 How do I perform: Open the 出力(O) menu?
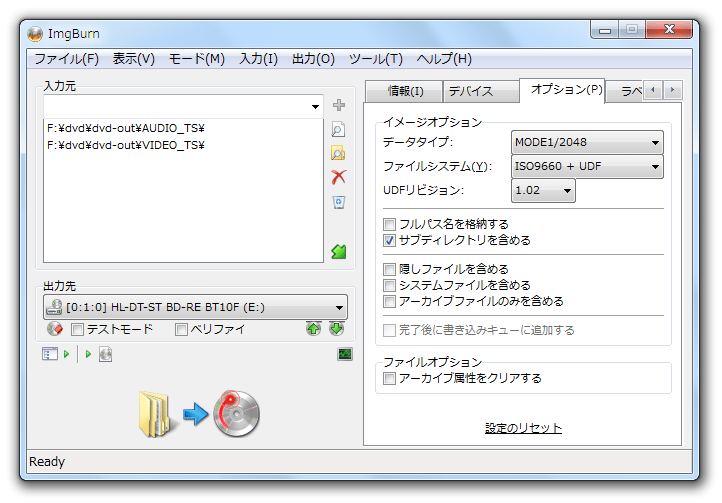(x=313, y=59)
